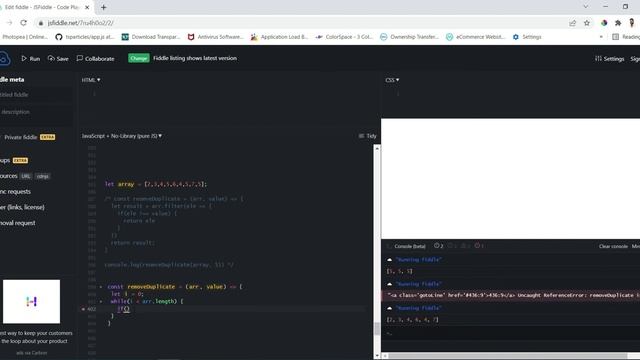640x360 pixels.
Task: Click the cdnjs tag under Resources
Action: (42, 176)
